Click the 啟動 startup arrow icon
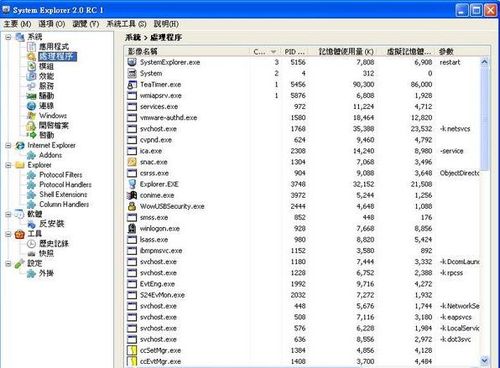The image size is (500, 368). 31,135
